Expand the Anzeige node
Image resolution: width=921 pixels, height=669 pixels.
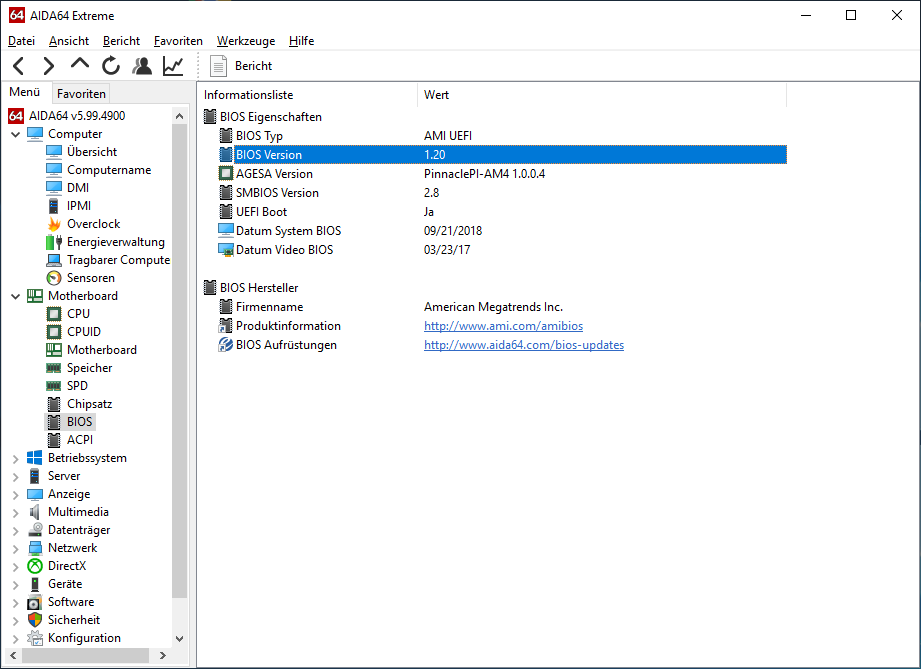[x=16, y=495]
